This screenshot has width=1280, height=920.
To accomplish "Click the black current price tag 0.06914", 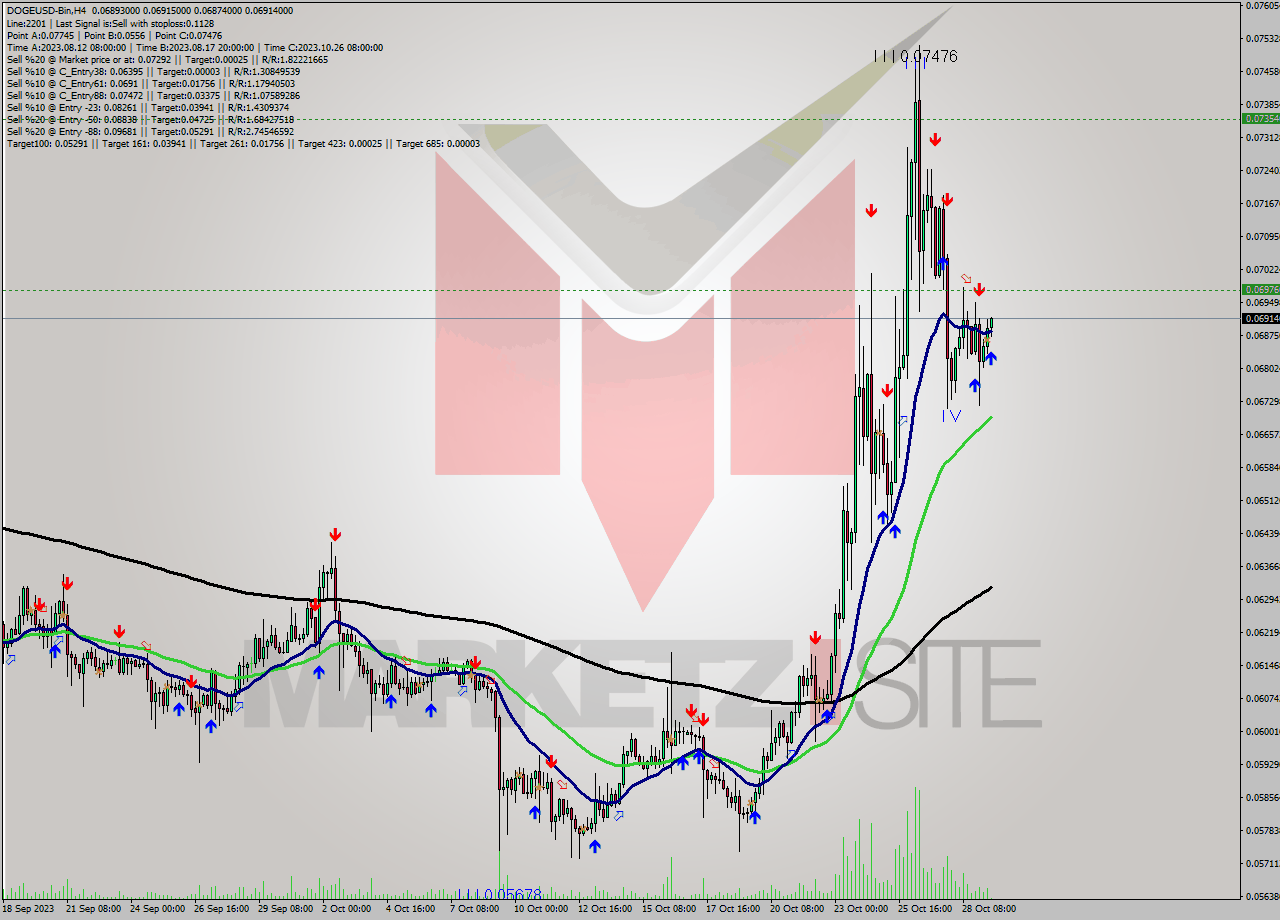I will coord(1260,318).
